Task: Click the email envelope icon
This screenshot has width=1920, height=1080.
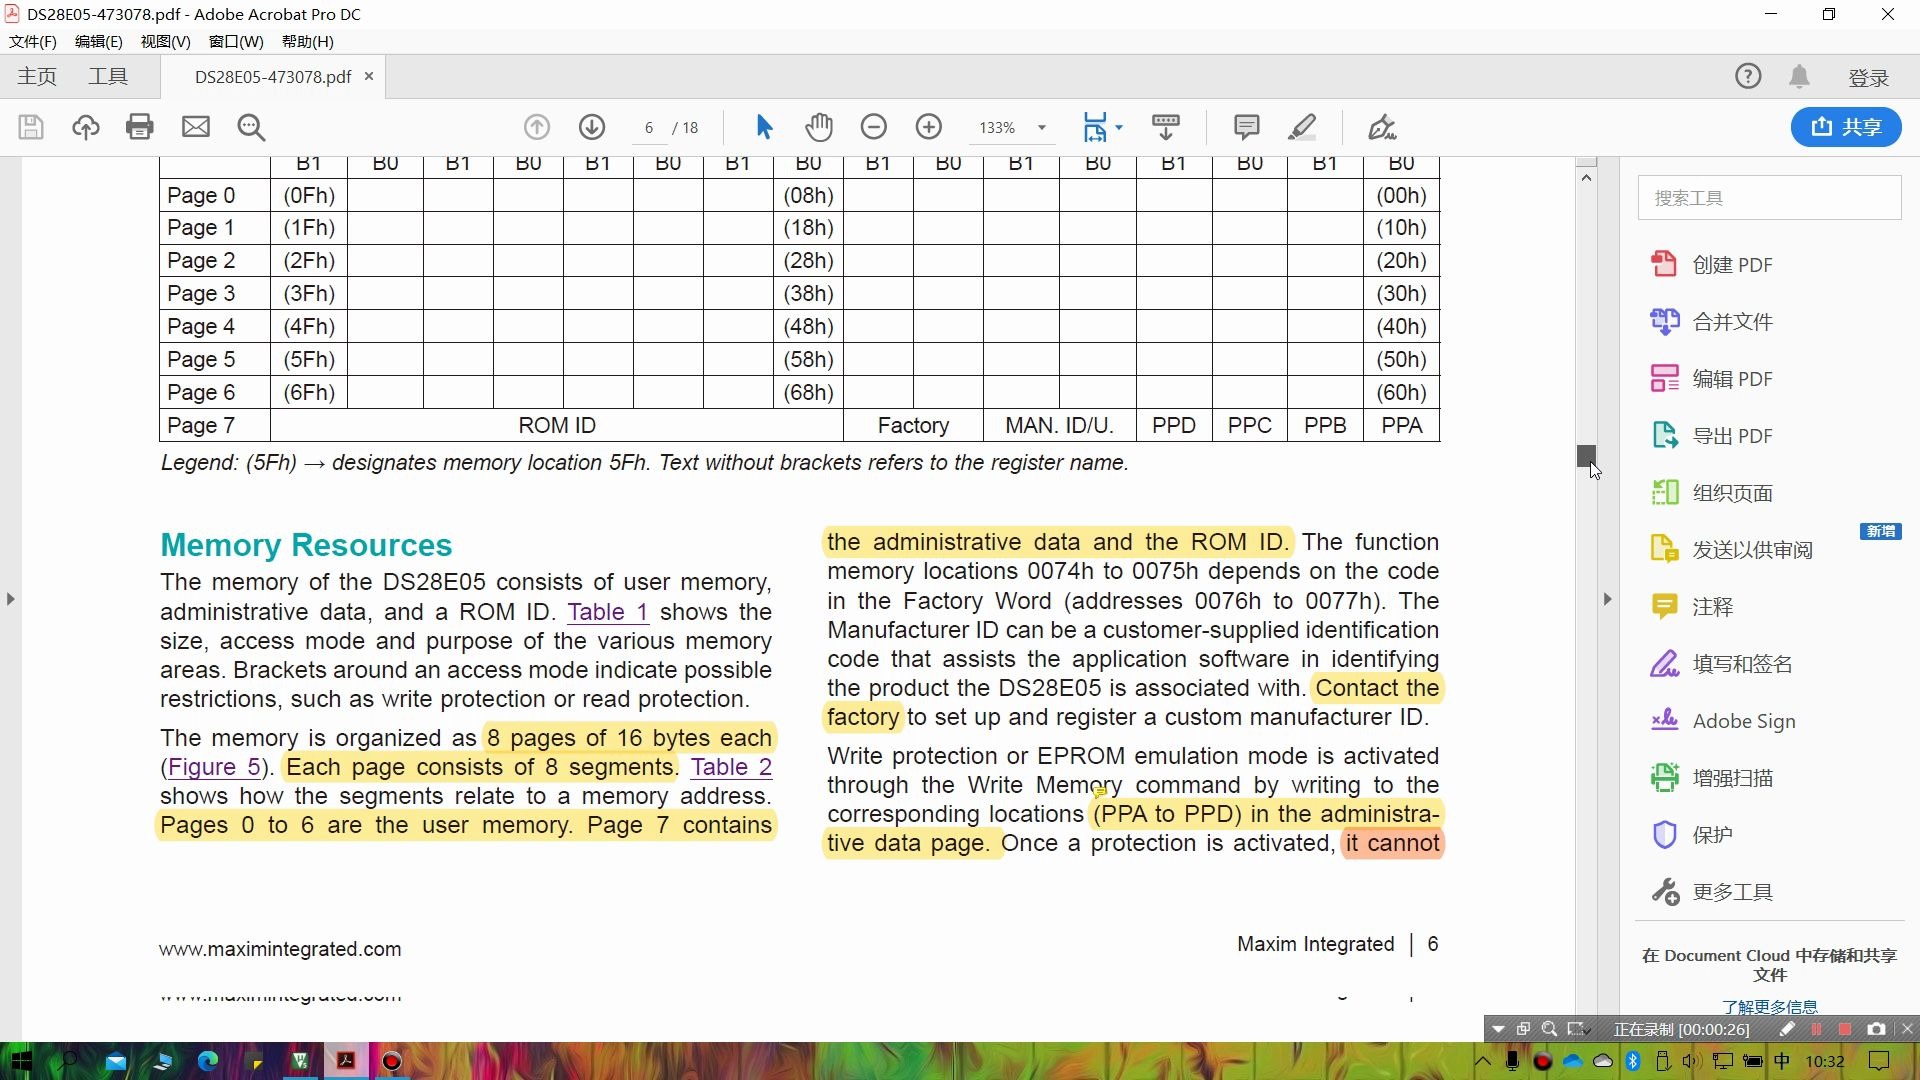Action: [196, 127]
